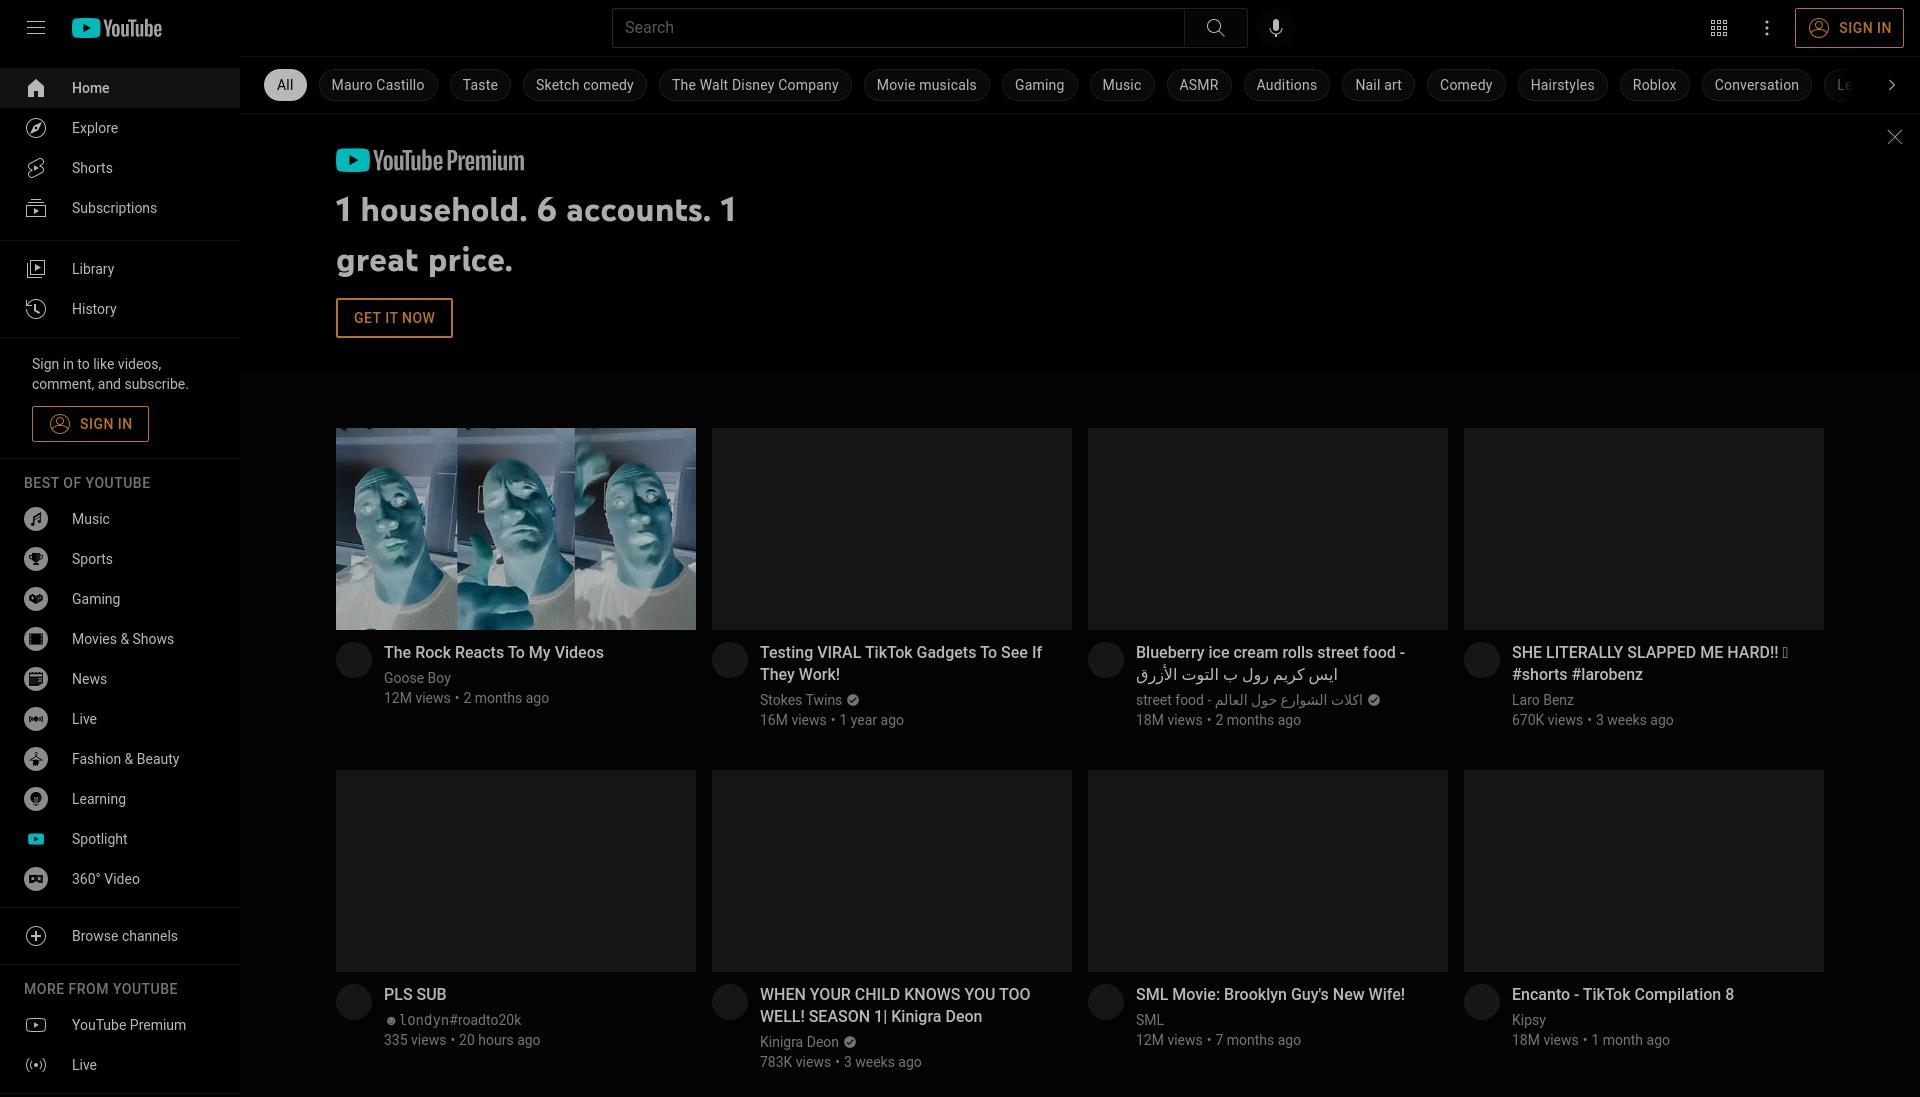Viewport: 1920px width, 1097px height.
Task: Click the YouTube logo
Action: click(x=117, y=28)
